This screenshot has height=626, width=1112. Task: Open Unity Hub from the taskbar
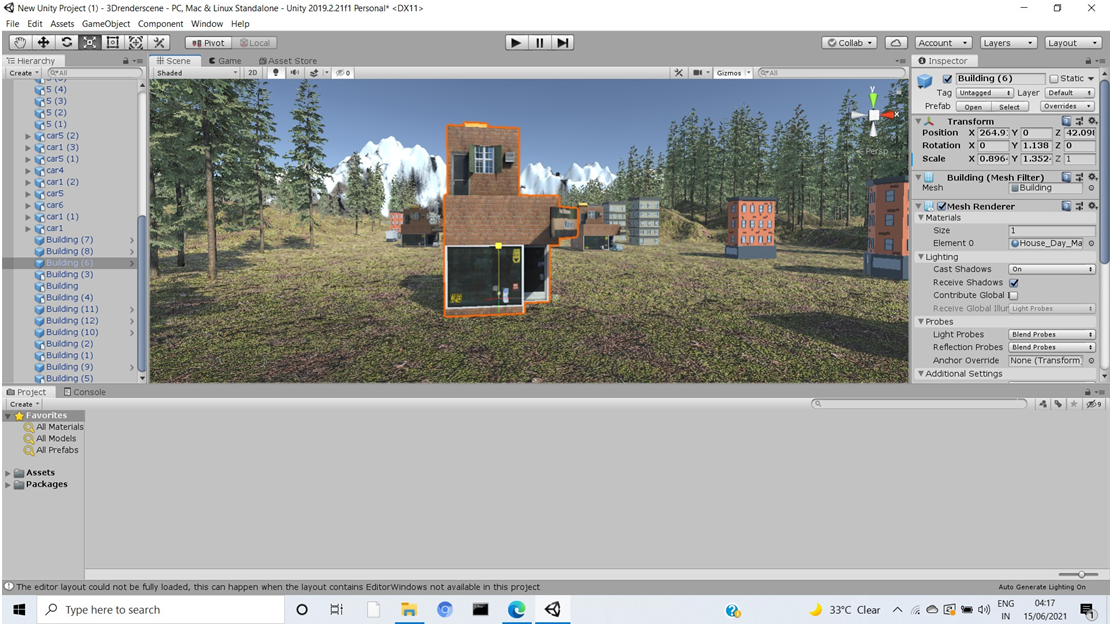[553, 609]
